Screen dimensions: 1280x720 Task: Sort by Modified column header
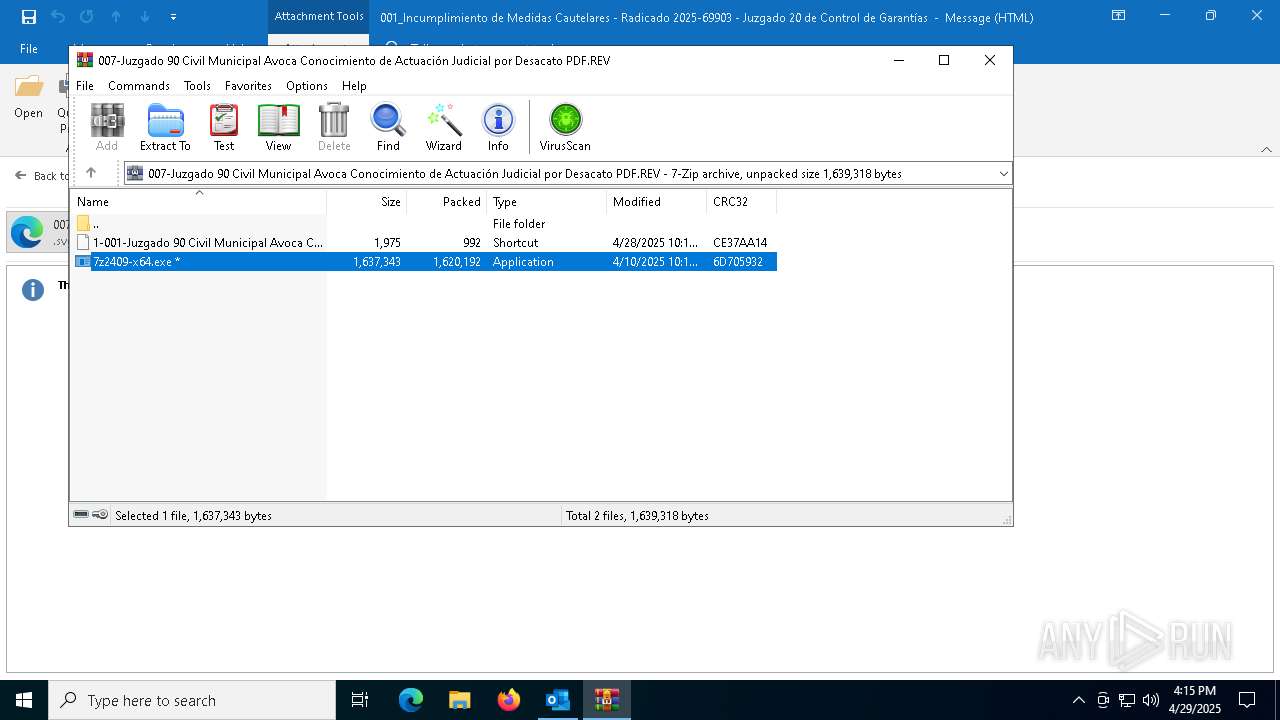656,201
